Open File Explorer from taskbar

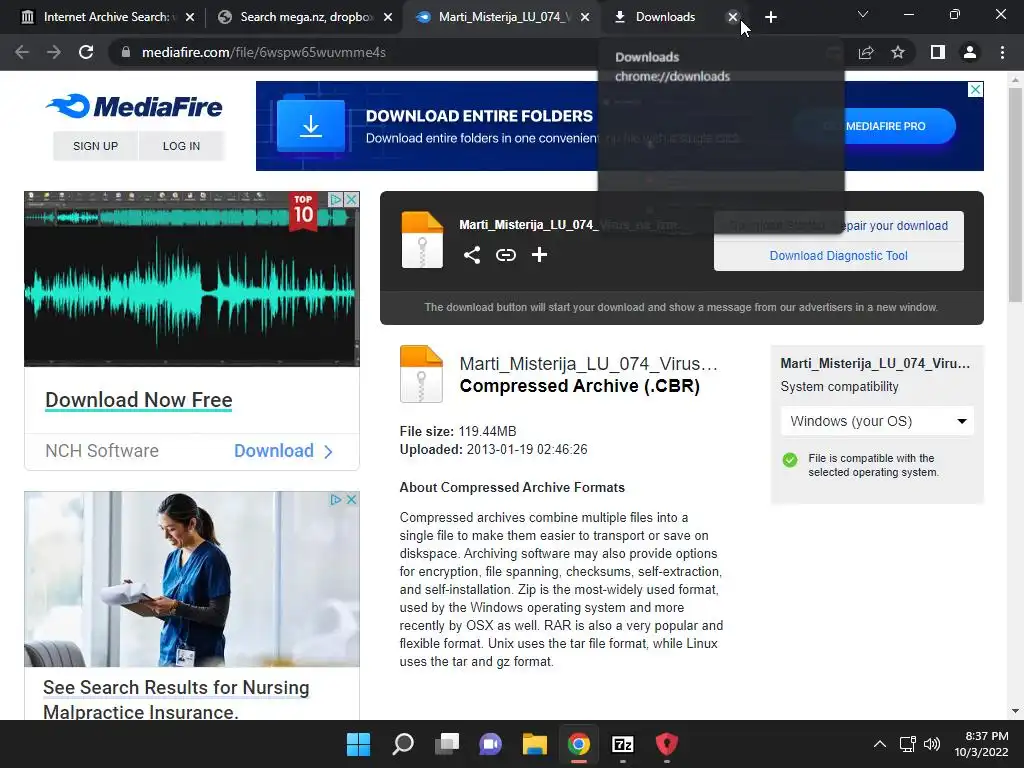pyautogui.click(x=534, y=744)
